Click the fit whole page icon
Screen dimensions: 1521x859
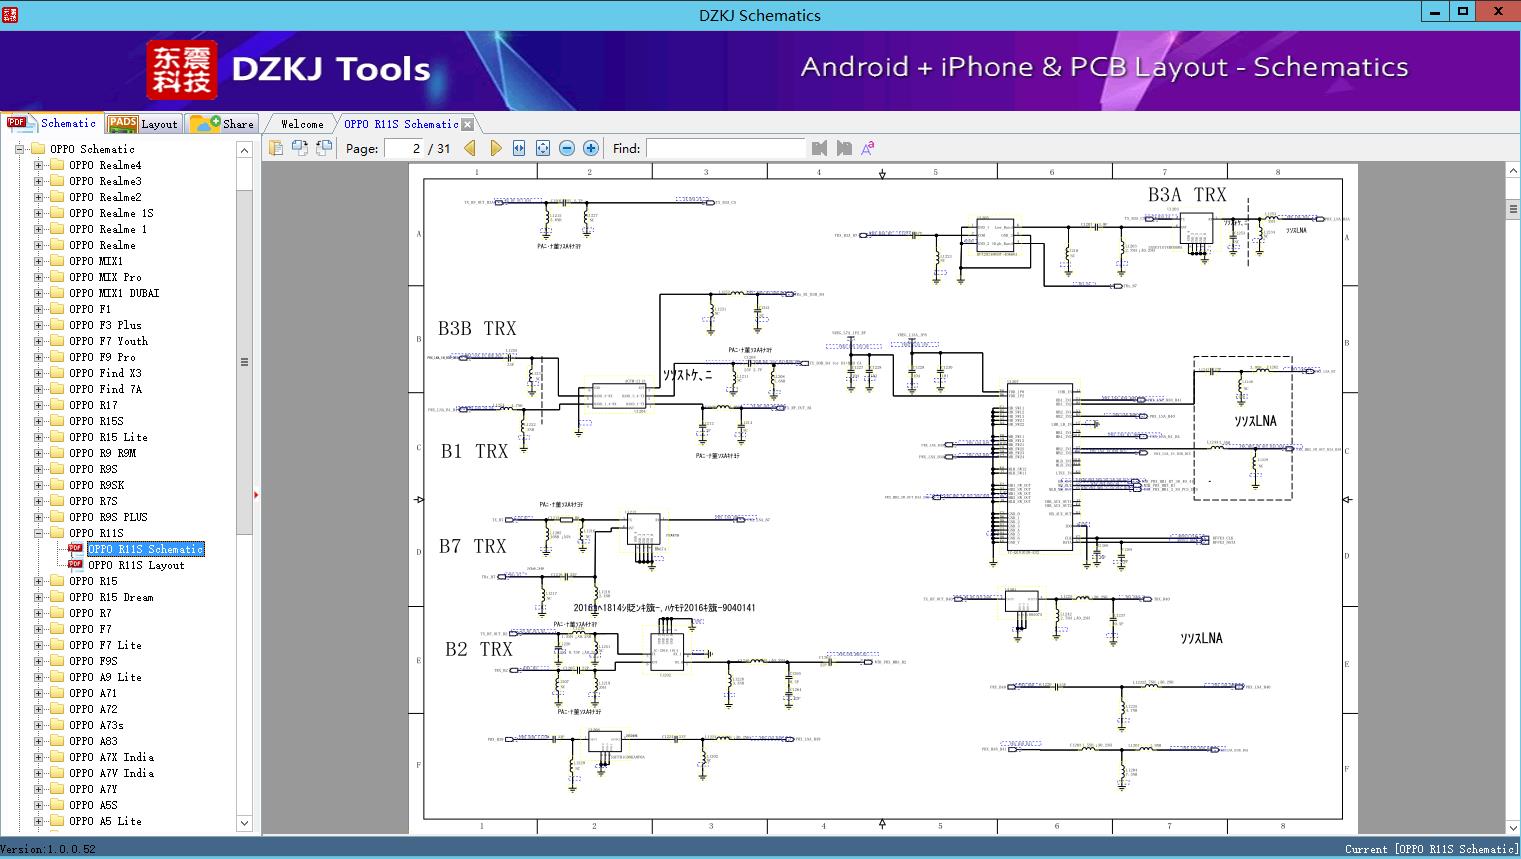(542, 147)
